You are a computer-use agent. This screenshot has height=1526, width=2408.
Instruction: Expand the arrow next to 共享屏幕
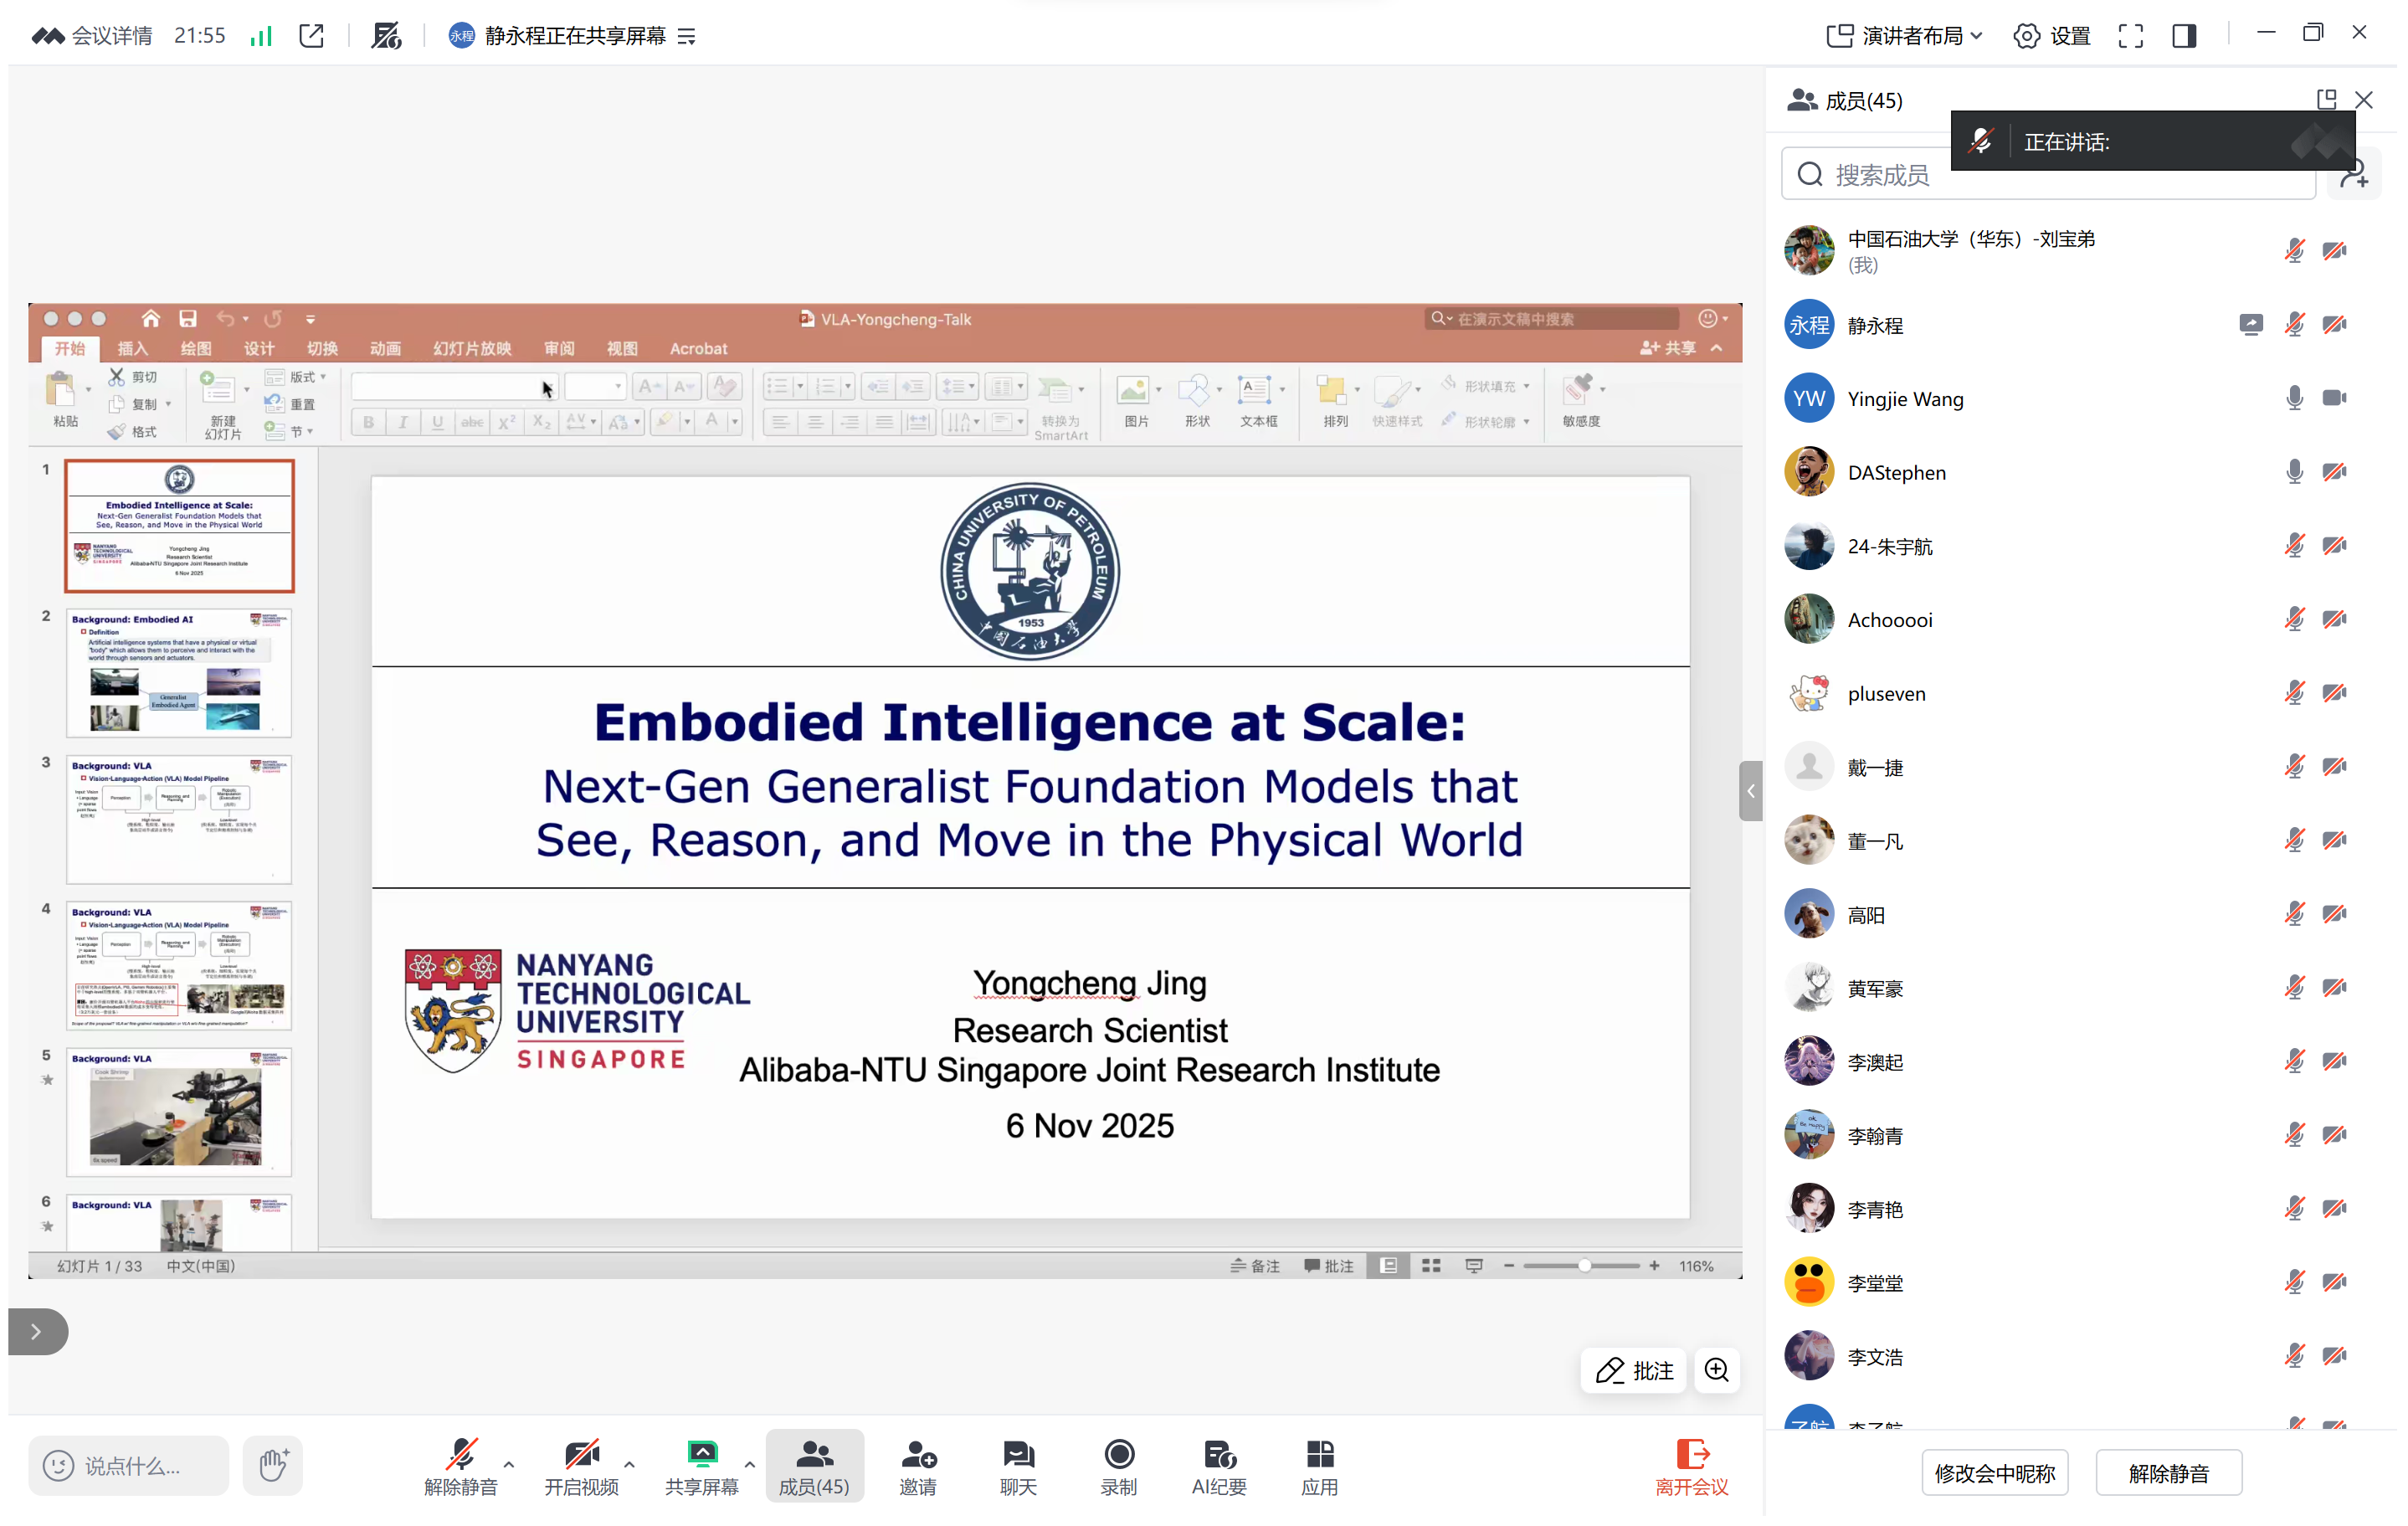pyautogui.click(x=750, y=1465)
